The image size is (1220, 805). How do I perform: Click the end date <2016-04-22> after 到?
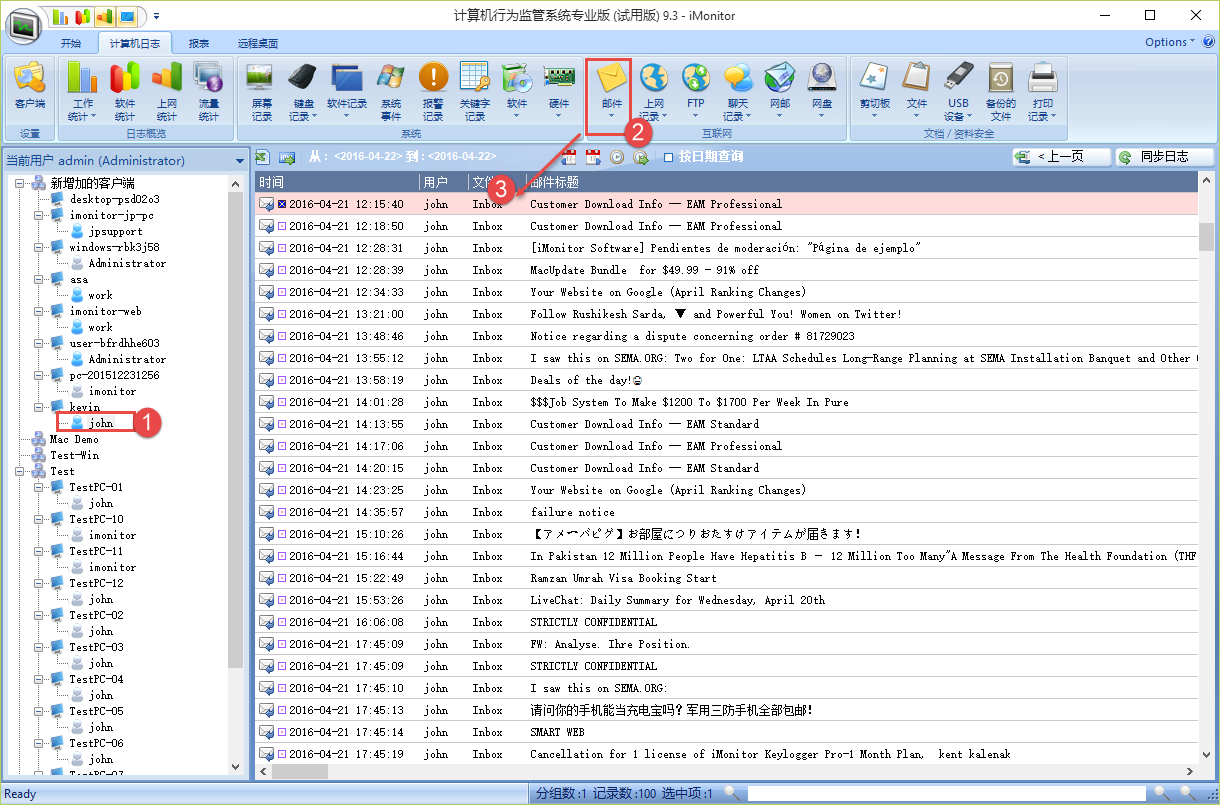point(461,157)
